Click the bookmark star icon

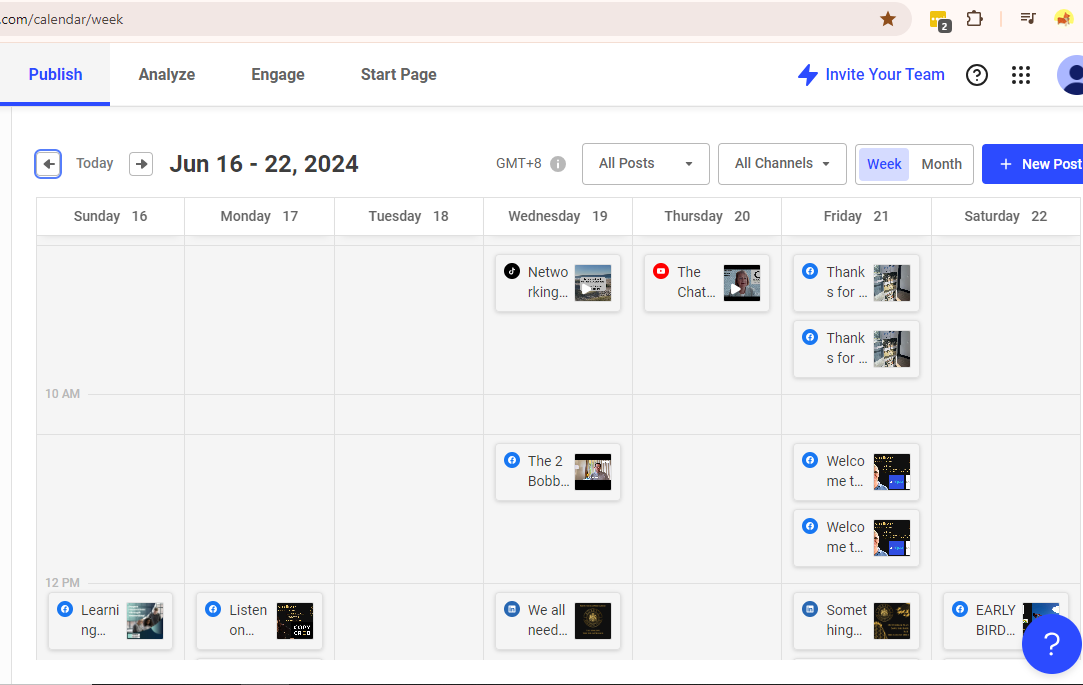click(x=887, y=19)
